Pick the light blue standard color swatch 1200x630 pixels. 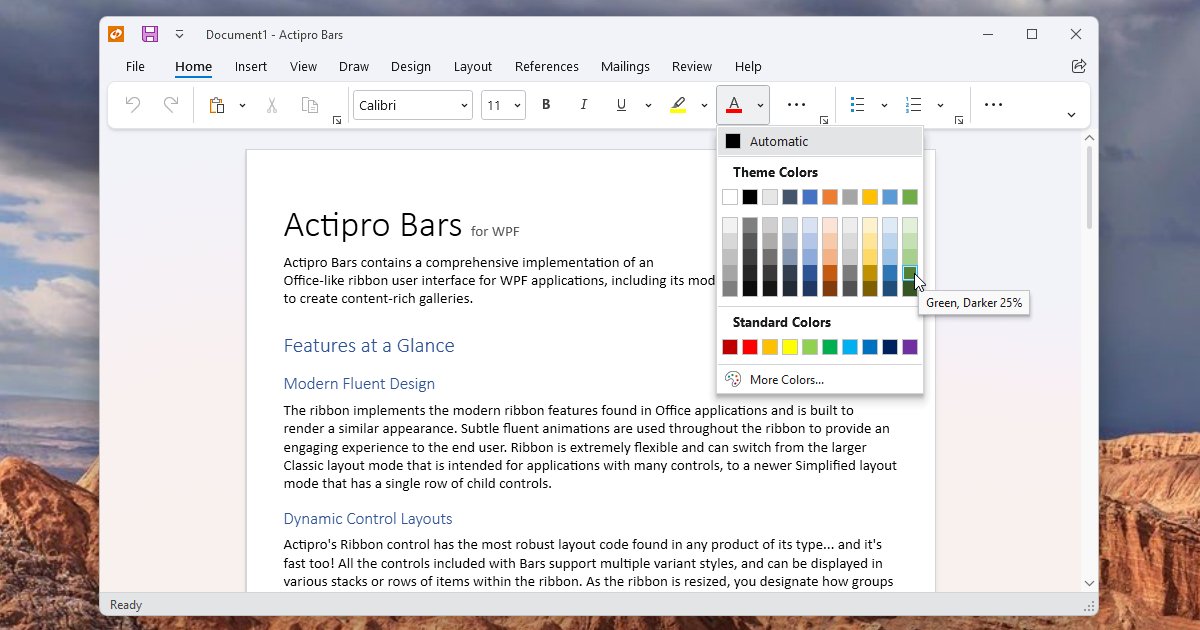[850, 347]
